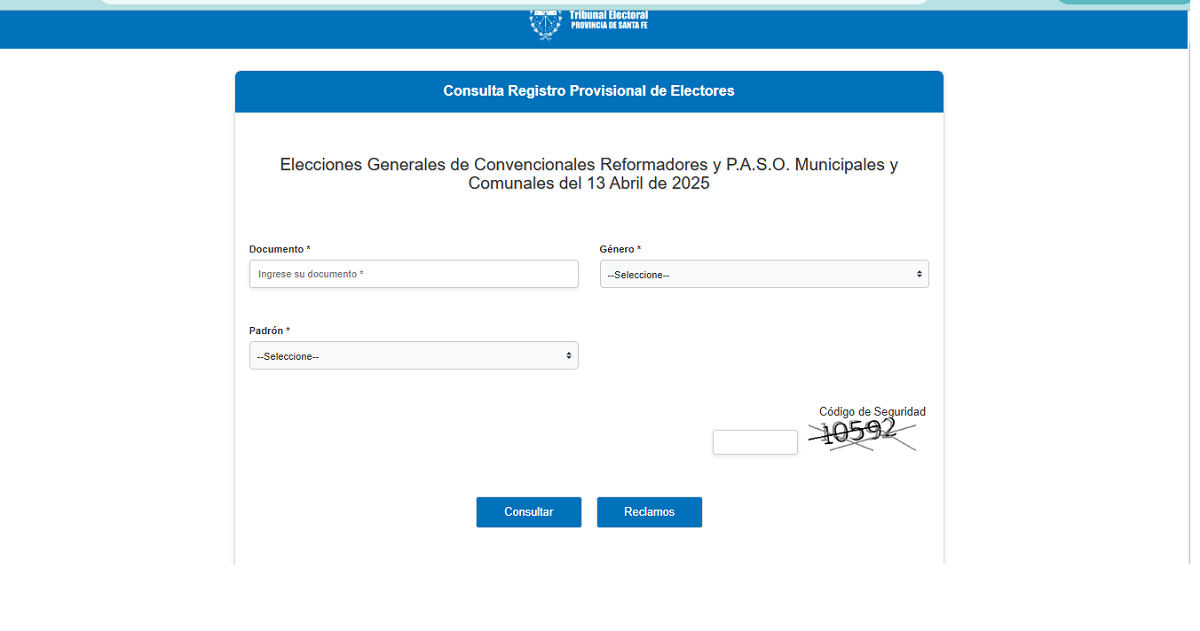The width and height of the screenshot is (1200, 631).
Task: Click the Tribunal Electoral Provincia de Santa Fe title
Action: pos(608,20)
